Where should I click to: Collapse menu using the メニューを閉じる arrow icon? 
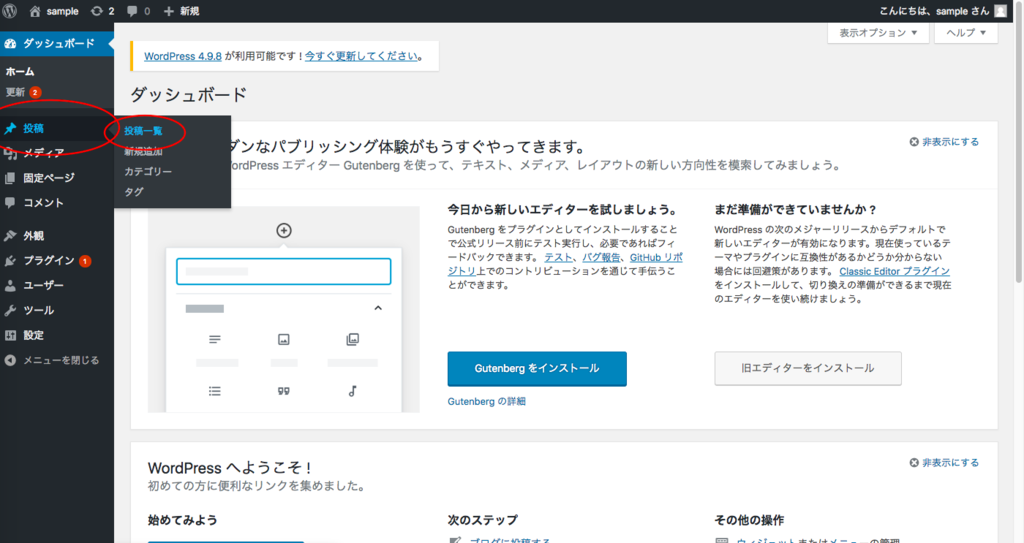(x=10, y=360)
